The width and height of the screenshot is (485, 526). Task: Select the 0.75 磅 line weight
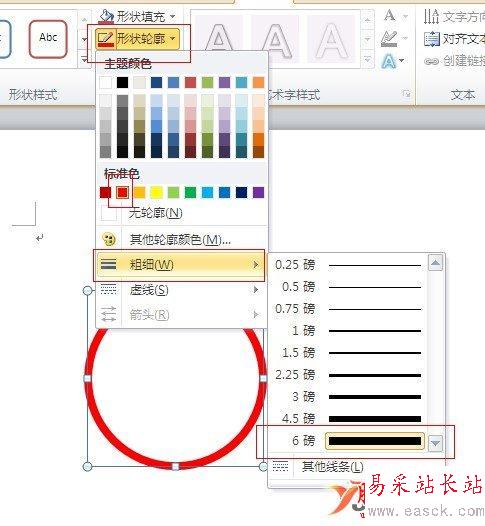click(348, 309)
